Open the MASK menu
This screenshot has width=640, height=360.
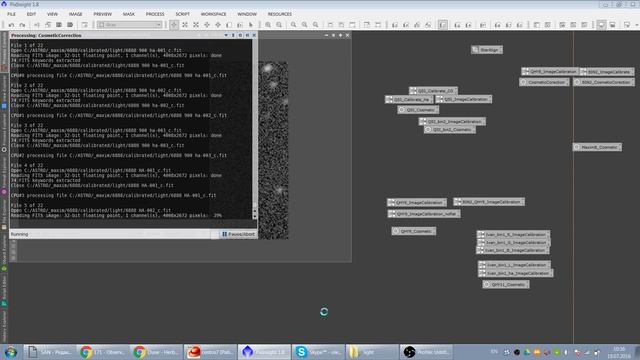click(x=129, y=14)
